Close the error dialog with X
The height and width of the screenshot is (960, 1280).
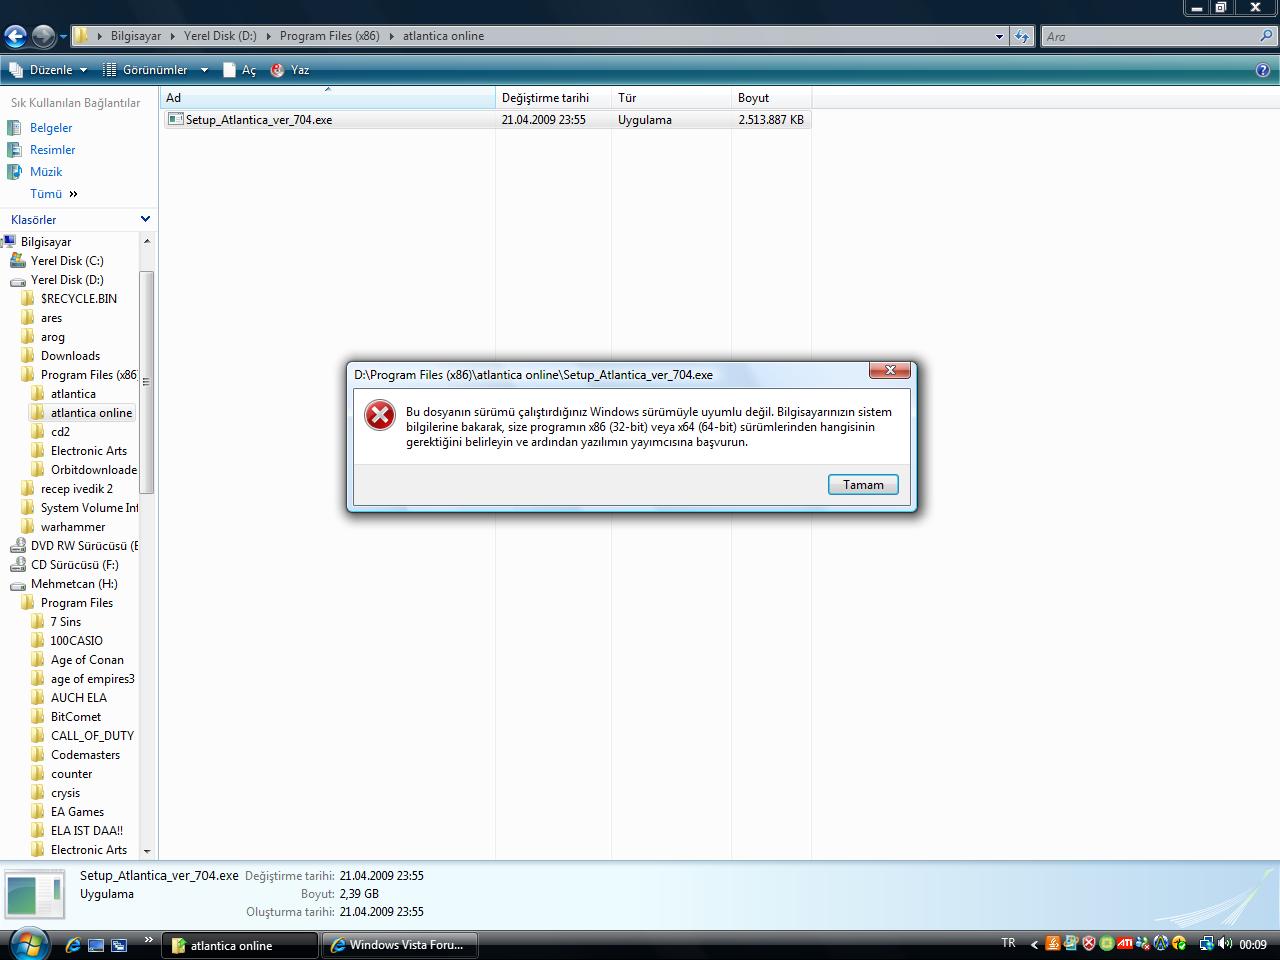pyautogui.click(x=890, y=370)
